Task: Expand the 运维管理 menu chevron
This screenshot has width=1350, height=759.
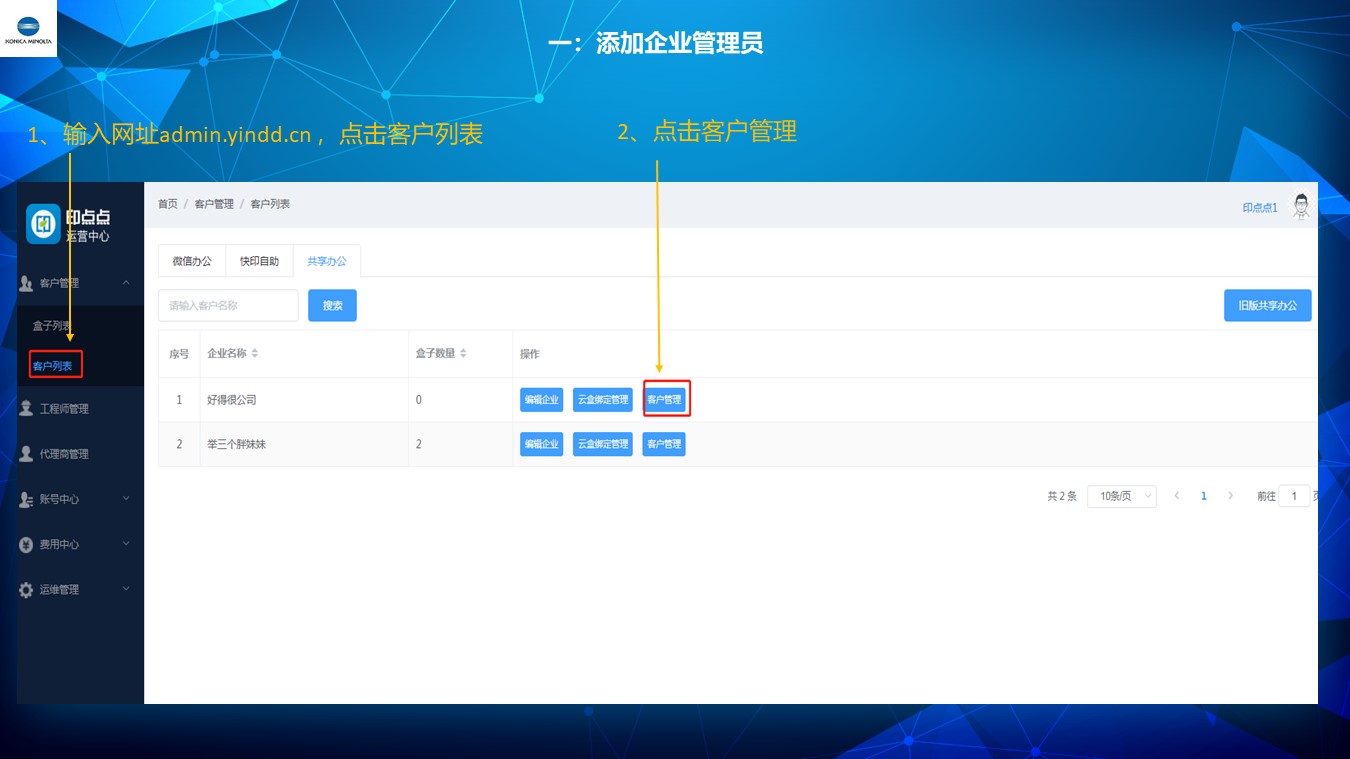Action: 126,589
